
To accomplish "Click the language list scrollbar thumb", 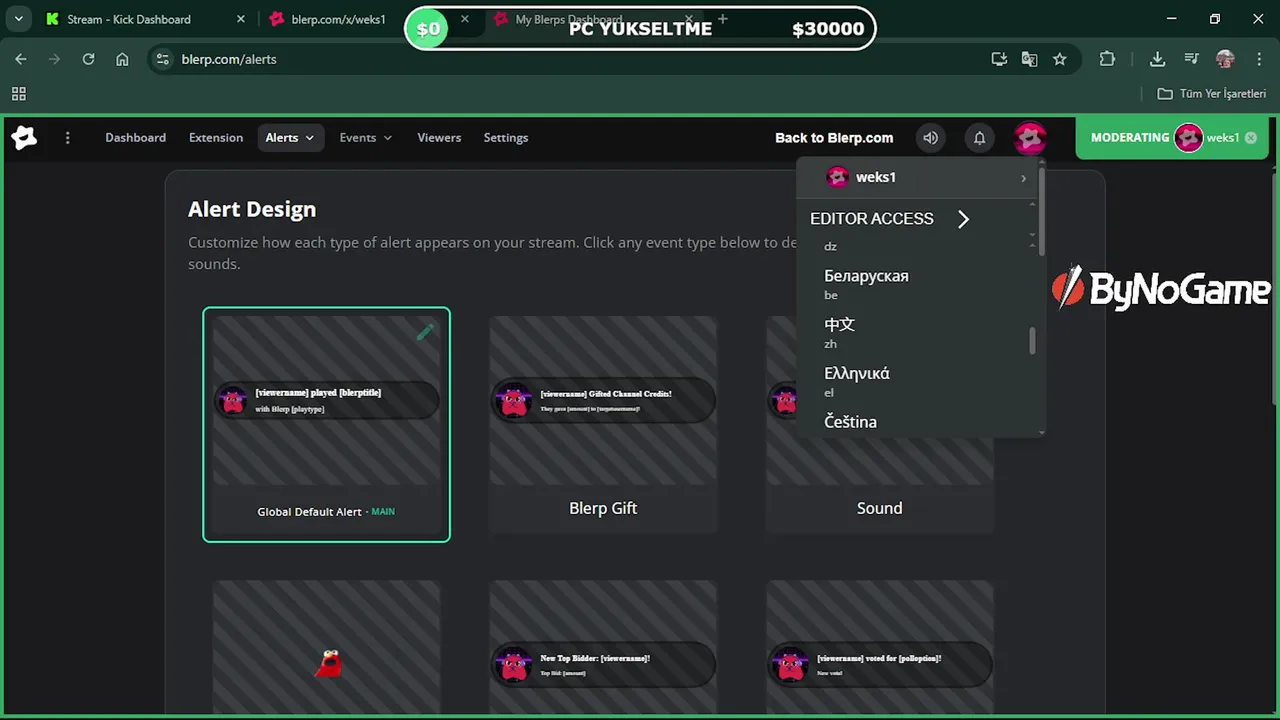I will (1032, 340).
